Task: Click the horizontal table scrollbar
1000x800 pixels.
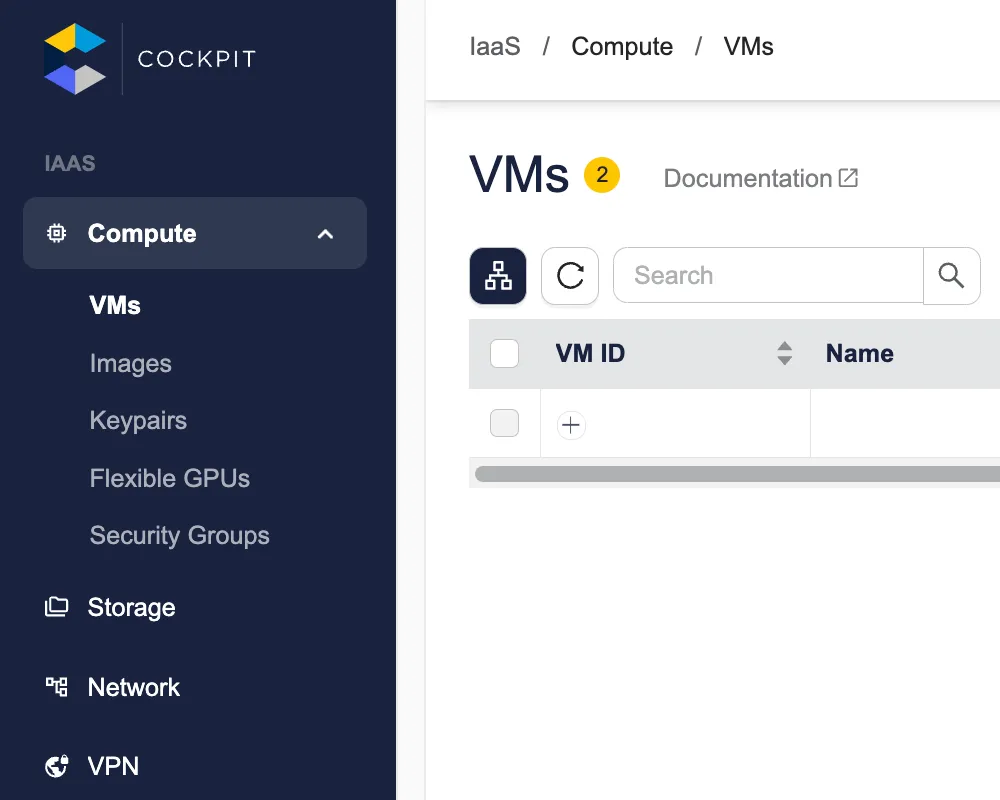Action: (x=735, y=474)
